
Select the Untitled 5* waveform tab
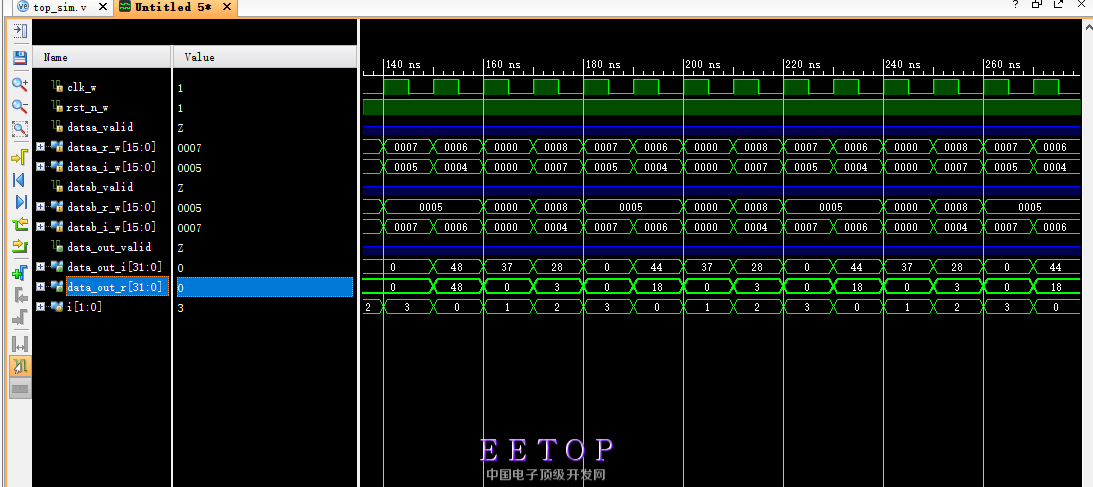(171, 7)
